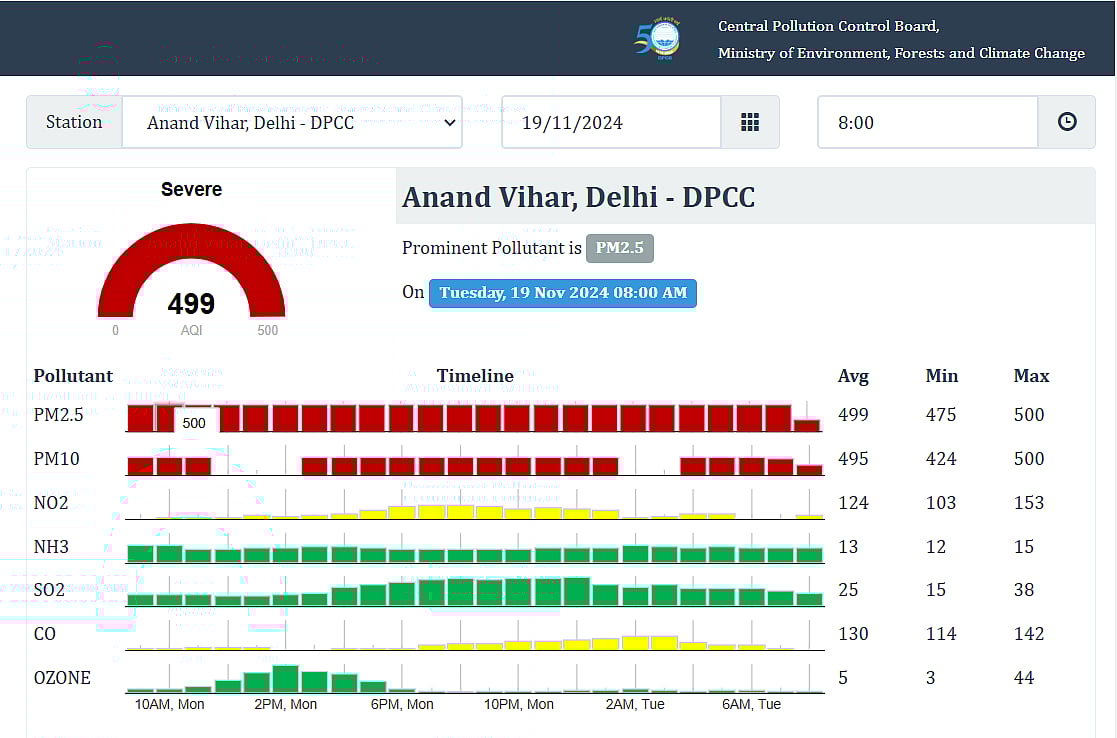Click the PM2.5 prominent pollutant badge

click(620, 248)
